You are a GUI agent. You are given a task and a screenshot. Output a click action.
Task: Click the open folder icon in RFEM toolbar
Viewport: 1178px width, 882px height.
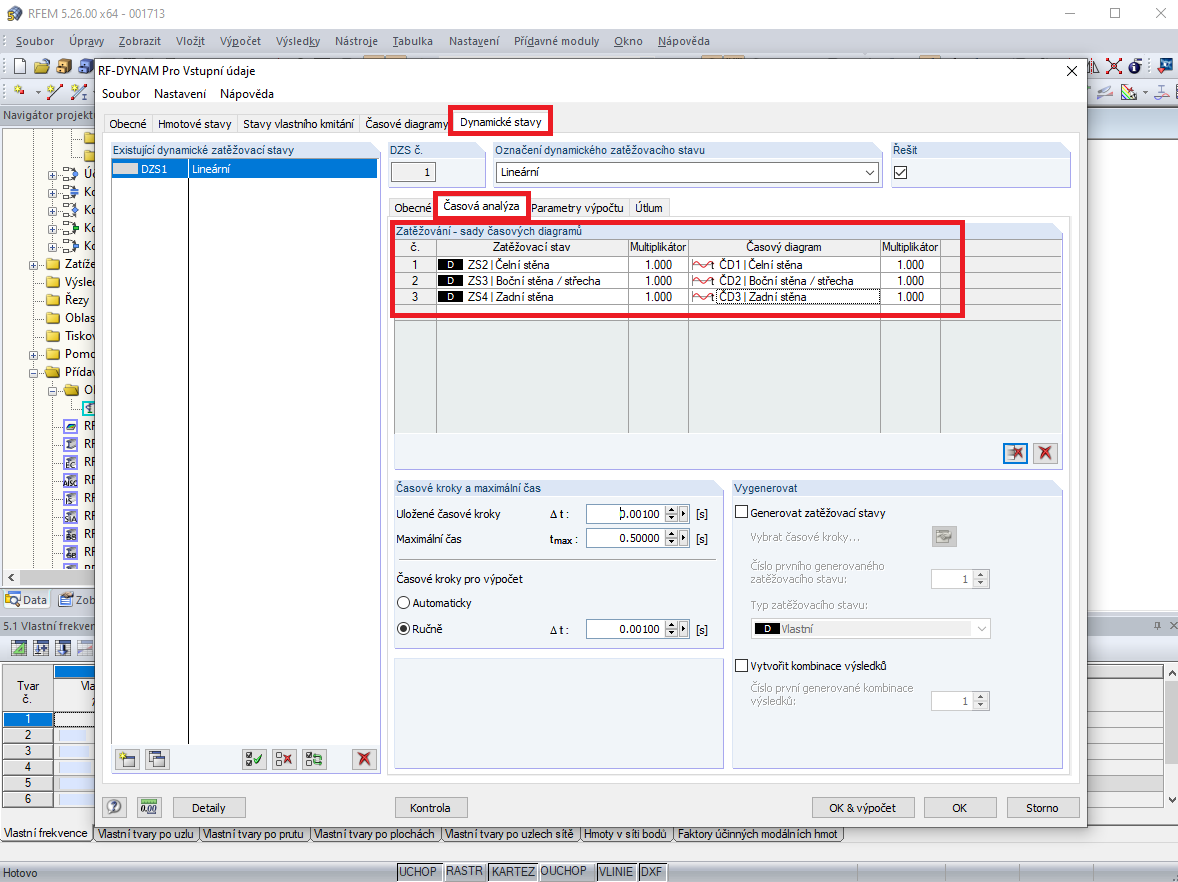click(x=42, y=67)
